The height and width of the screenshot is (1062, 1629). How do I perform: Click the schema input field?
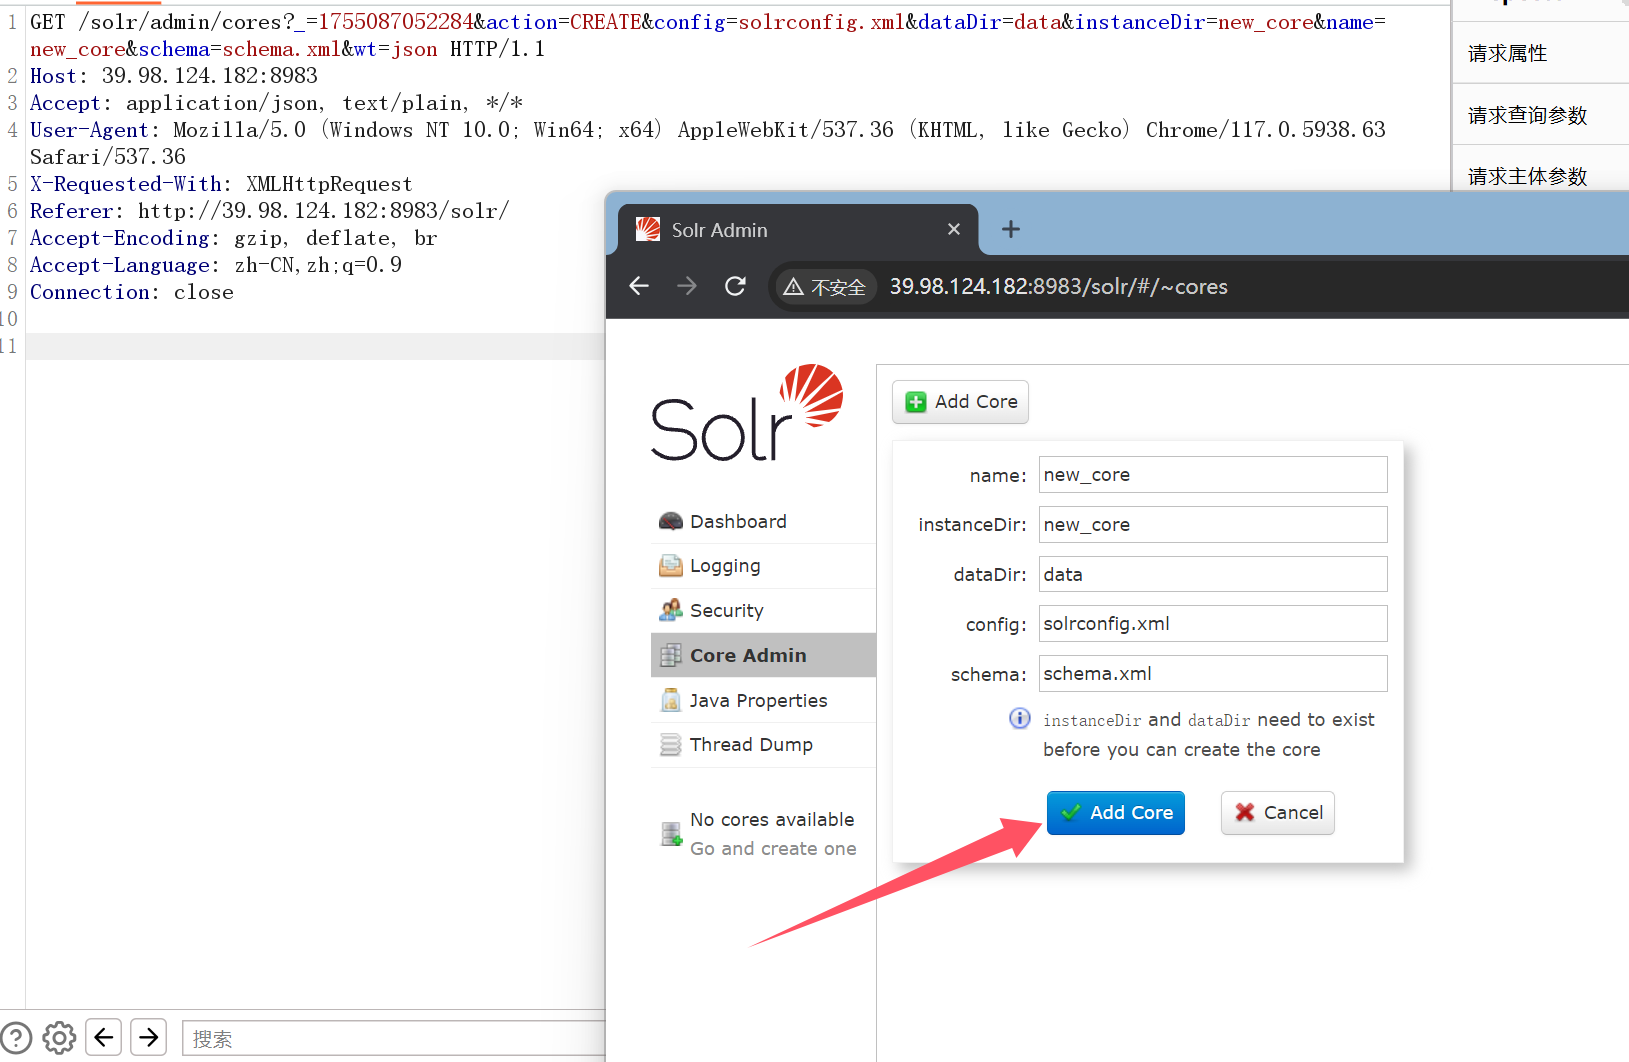1213,674
